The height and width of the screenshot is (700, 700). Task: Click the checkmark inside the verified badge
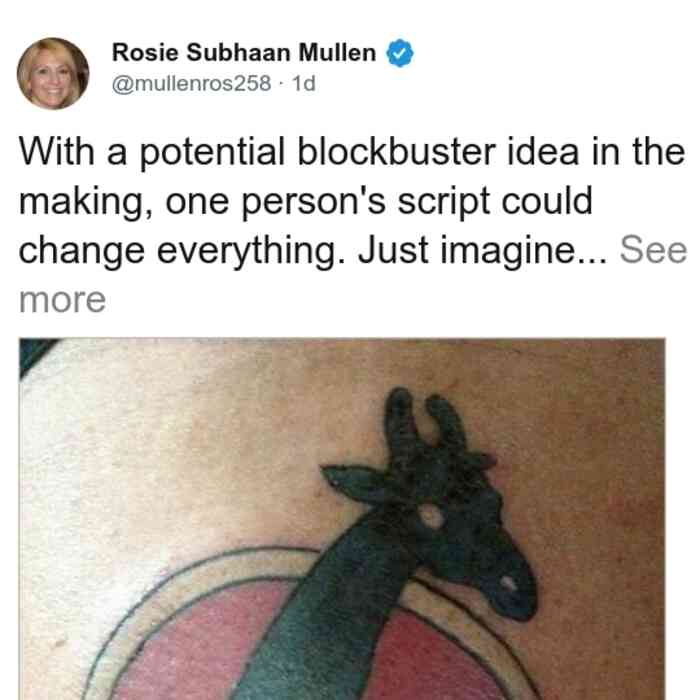400,53
